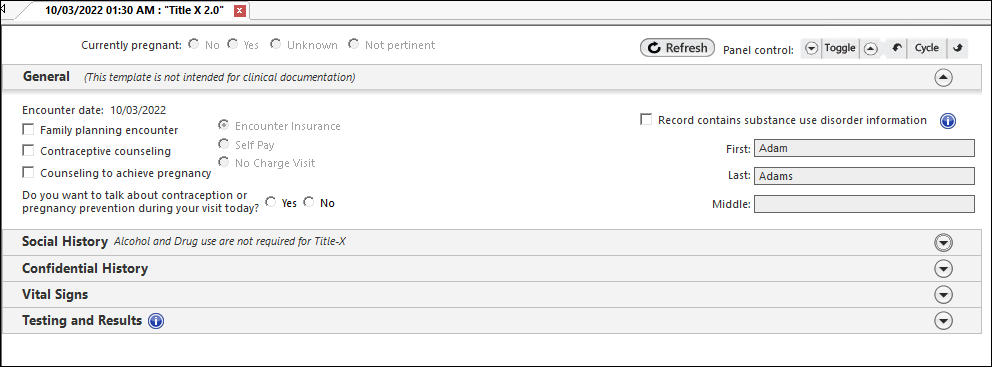Screen dimensions: 992x367
Task: Click the info icon next to Testing and Results
Action: [x=156, y=321]
